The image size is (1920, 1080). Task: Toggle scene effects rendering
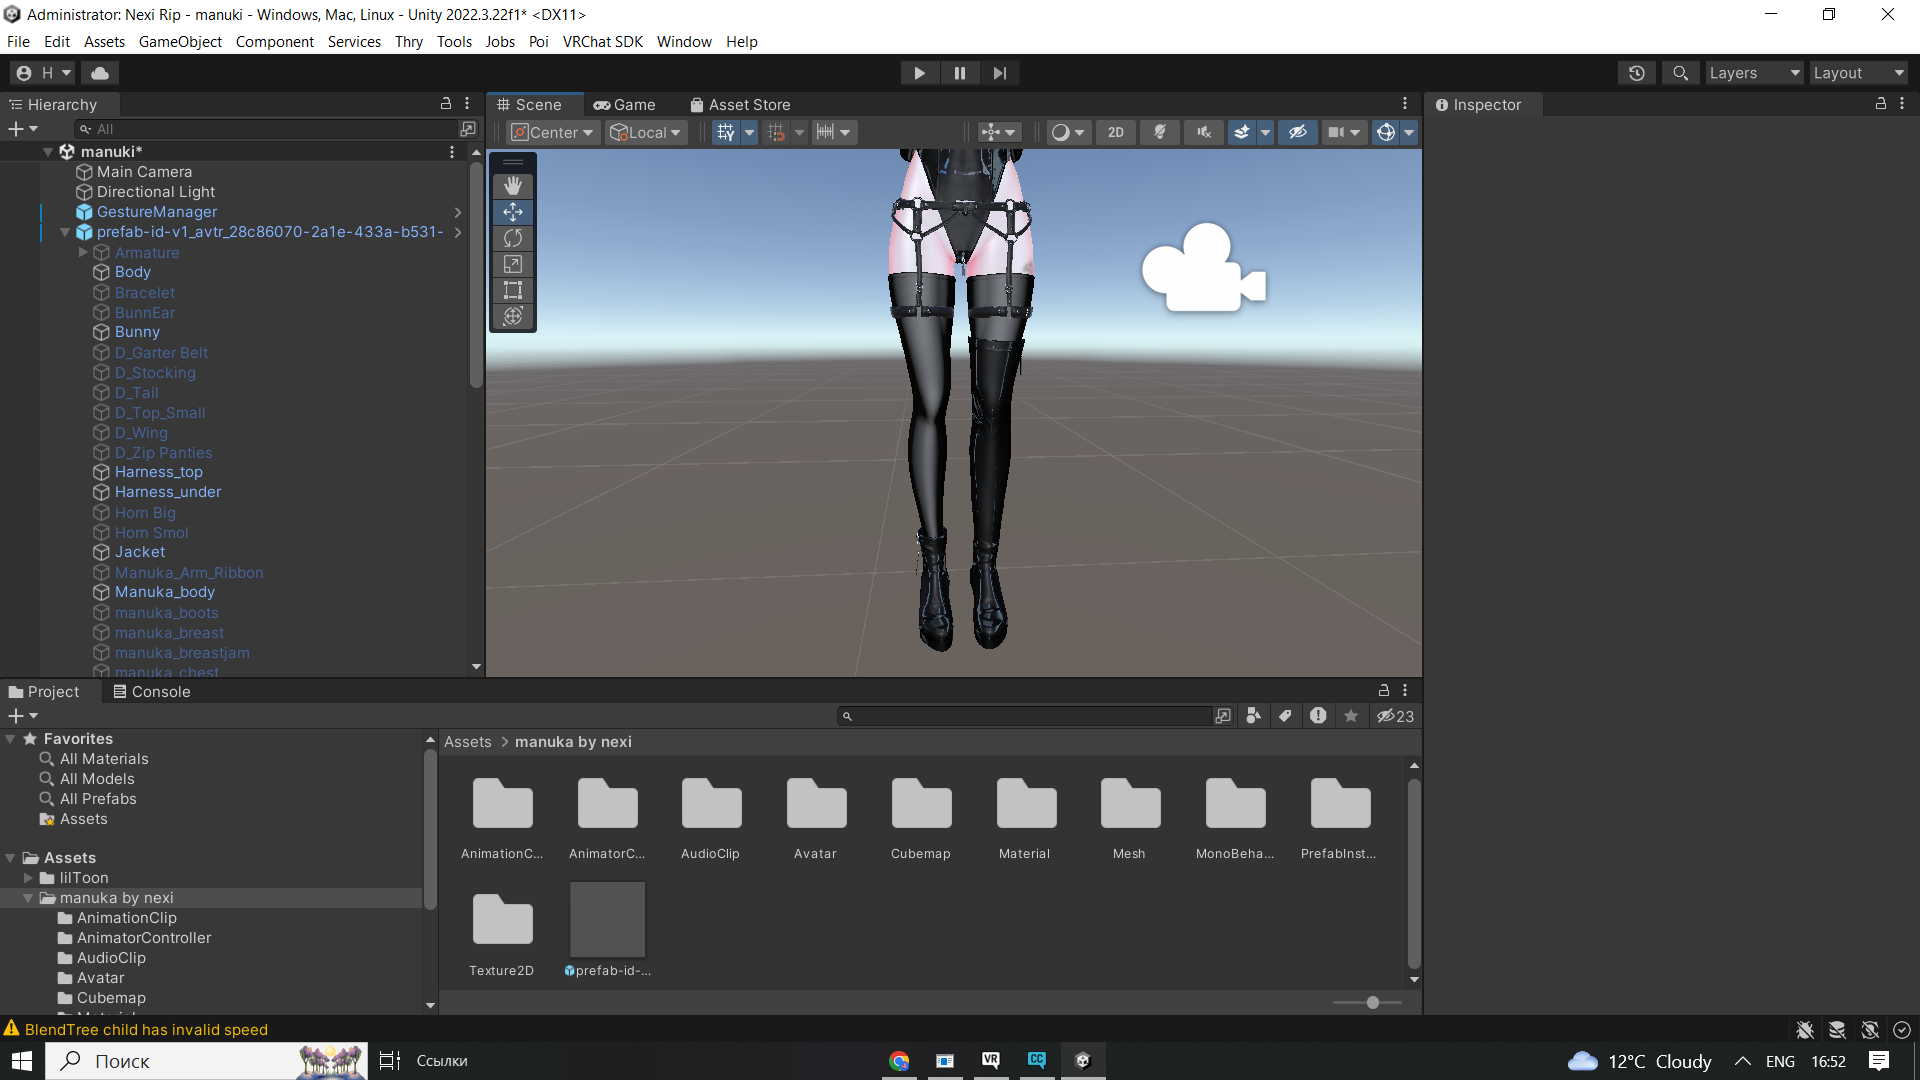tap(1241, 132)
